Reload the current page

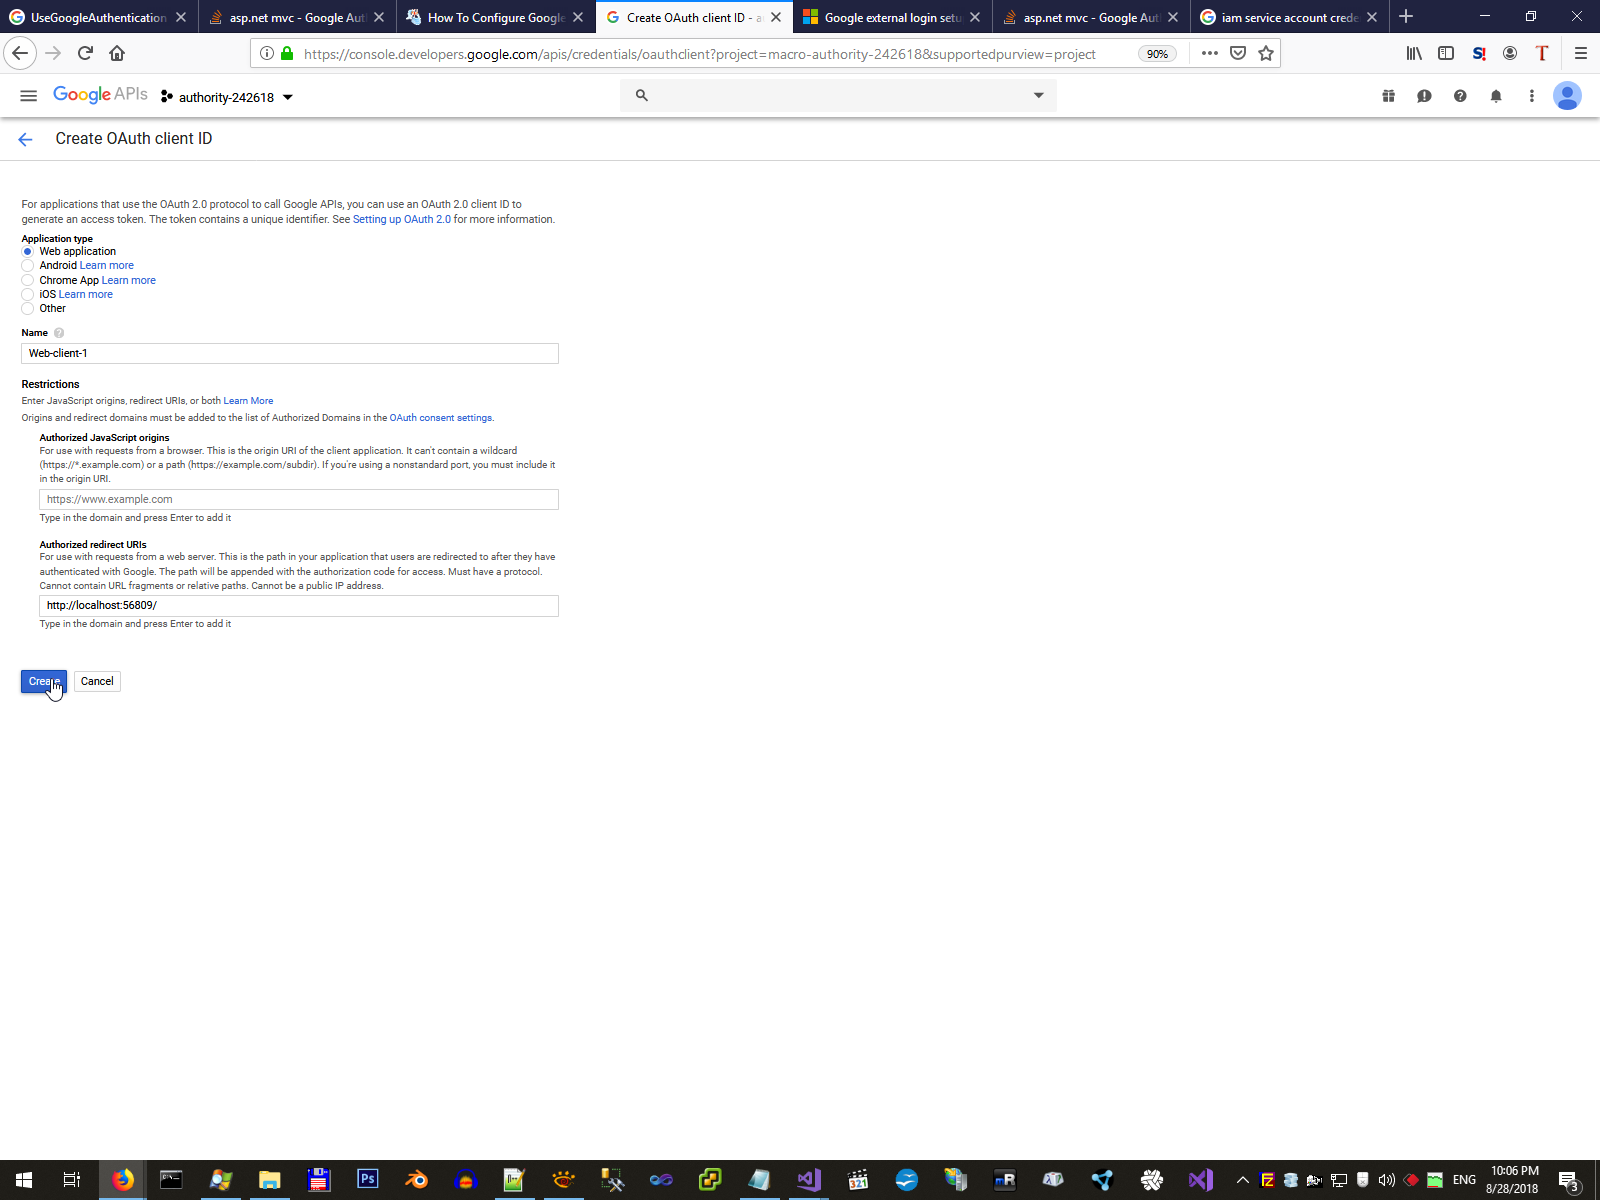point(85,53)
